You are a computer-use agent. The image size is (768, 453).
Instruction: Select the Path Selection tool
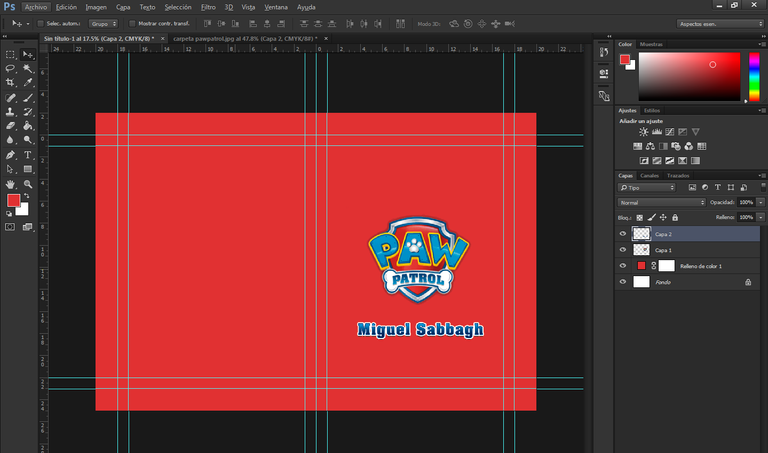10,169
